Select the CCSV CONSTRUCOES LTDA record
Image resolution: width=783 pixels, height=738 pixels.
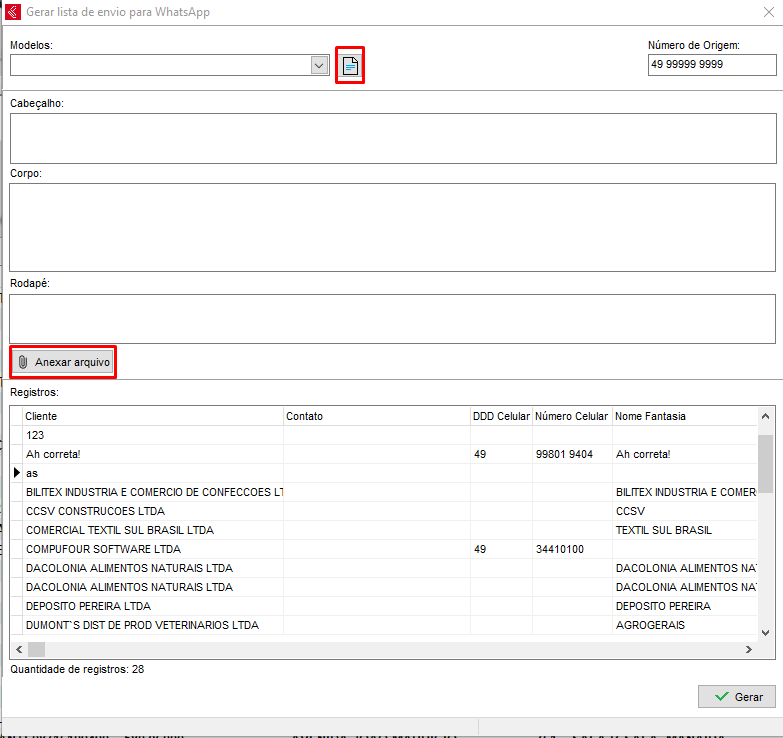click(x=95, y=511)
